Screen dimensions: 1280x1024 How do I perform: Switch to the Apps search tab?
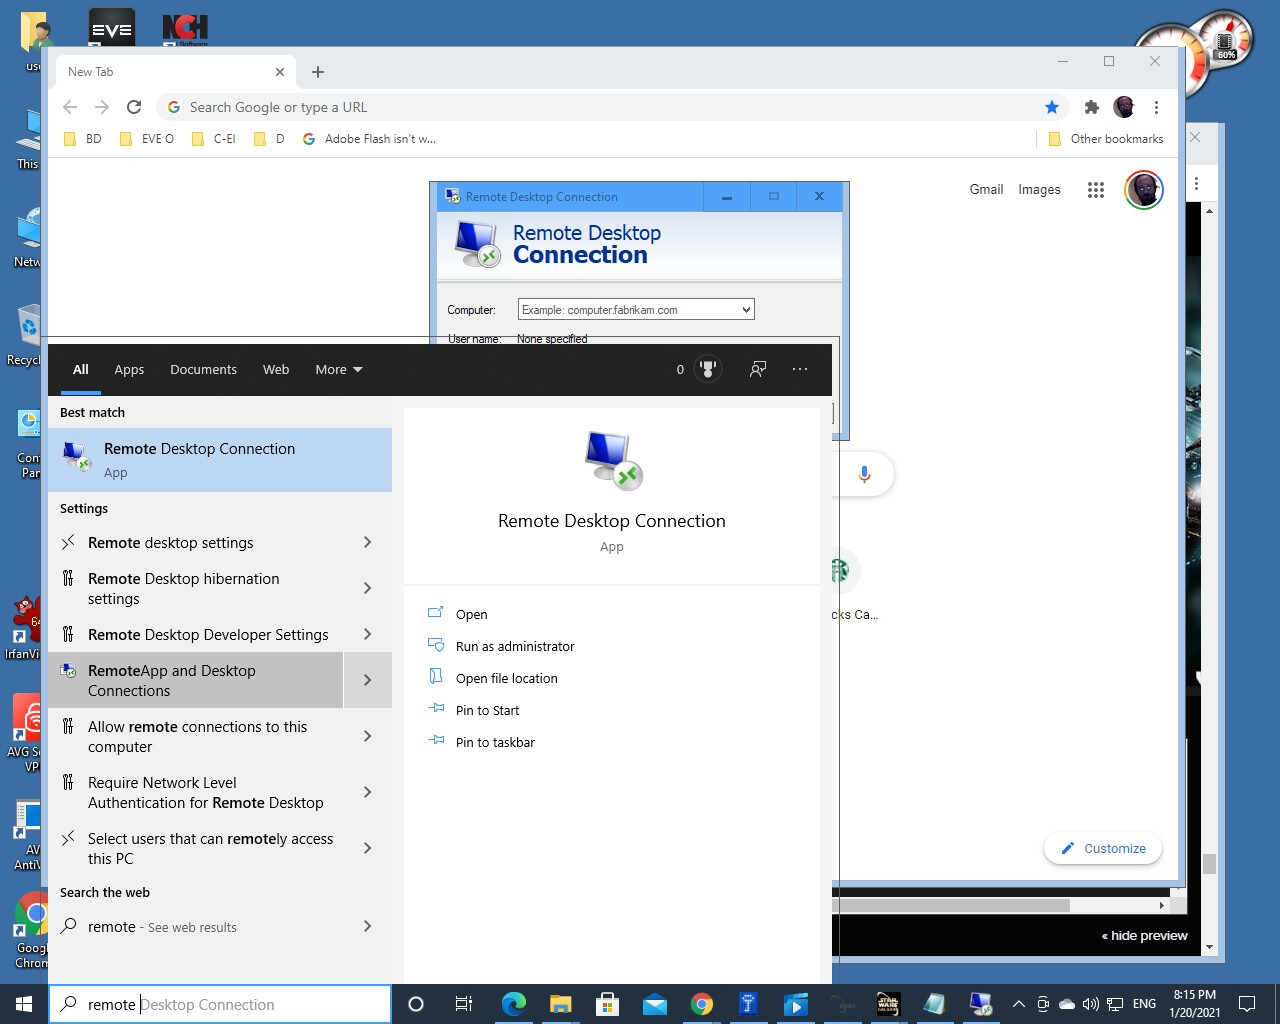tap(129, 369)
